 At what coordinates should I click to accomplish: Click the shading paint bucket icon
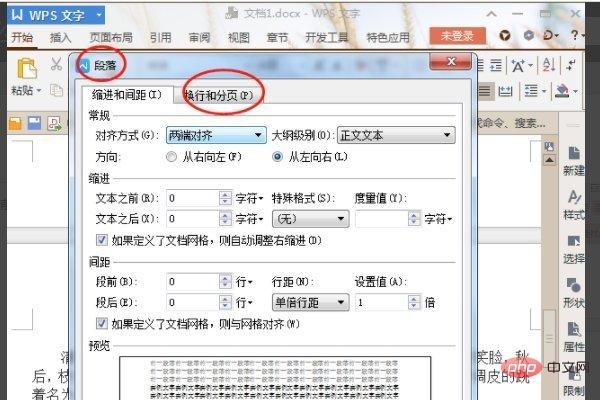pyautogui.click(x=562, y=90)
